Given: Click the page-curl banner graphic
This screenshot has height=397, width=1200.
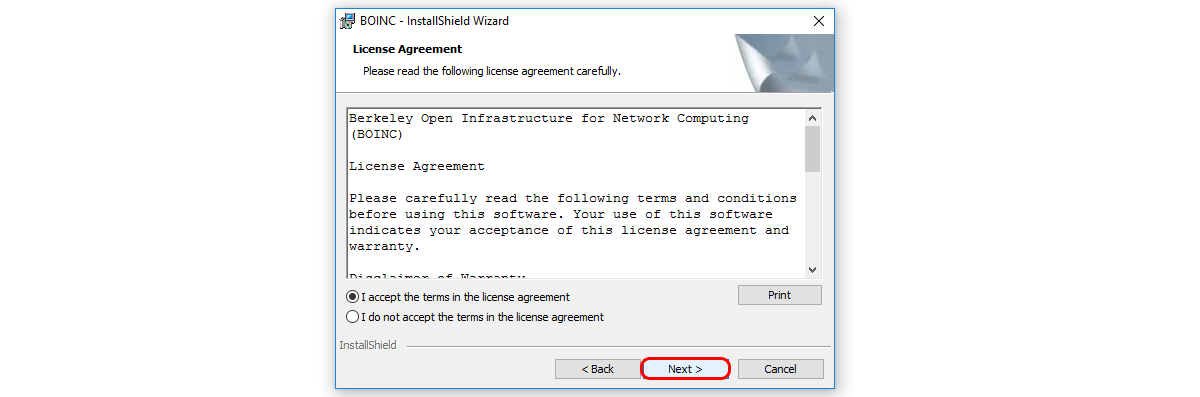Looking at the screenshot, I should [x=784, y=62].
